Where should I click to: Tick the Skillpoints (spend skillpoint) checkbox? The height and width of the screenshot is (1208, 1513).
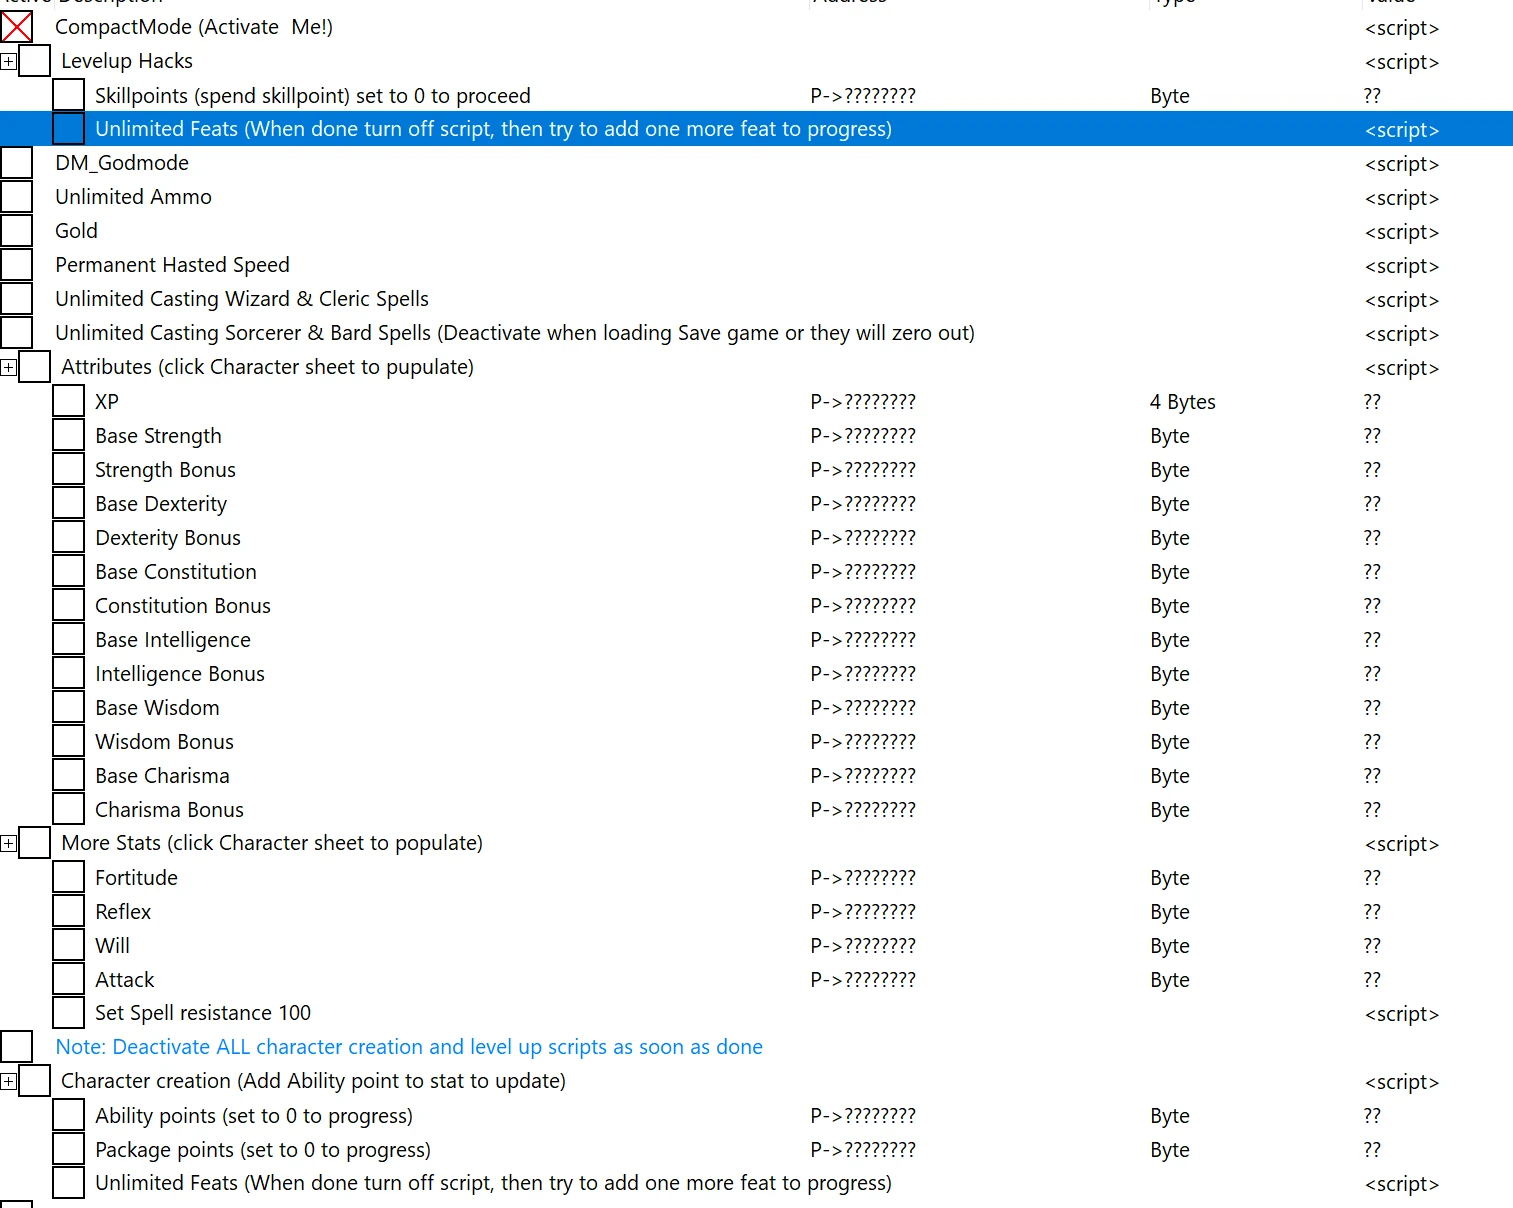point(69,95)
